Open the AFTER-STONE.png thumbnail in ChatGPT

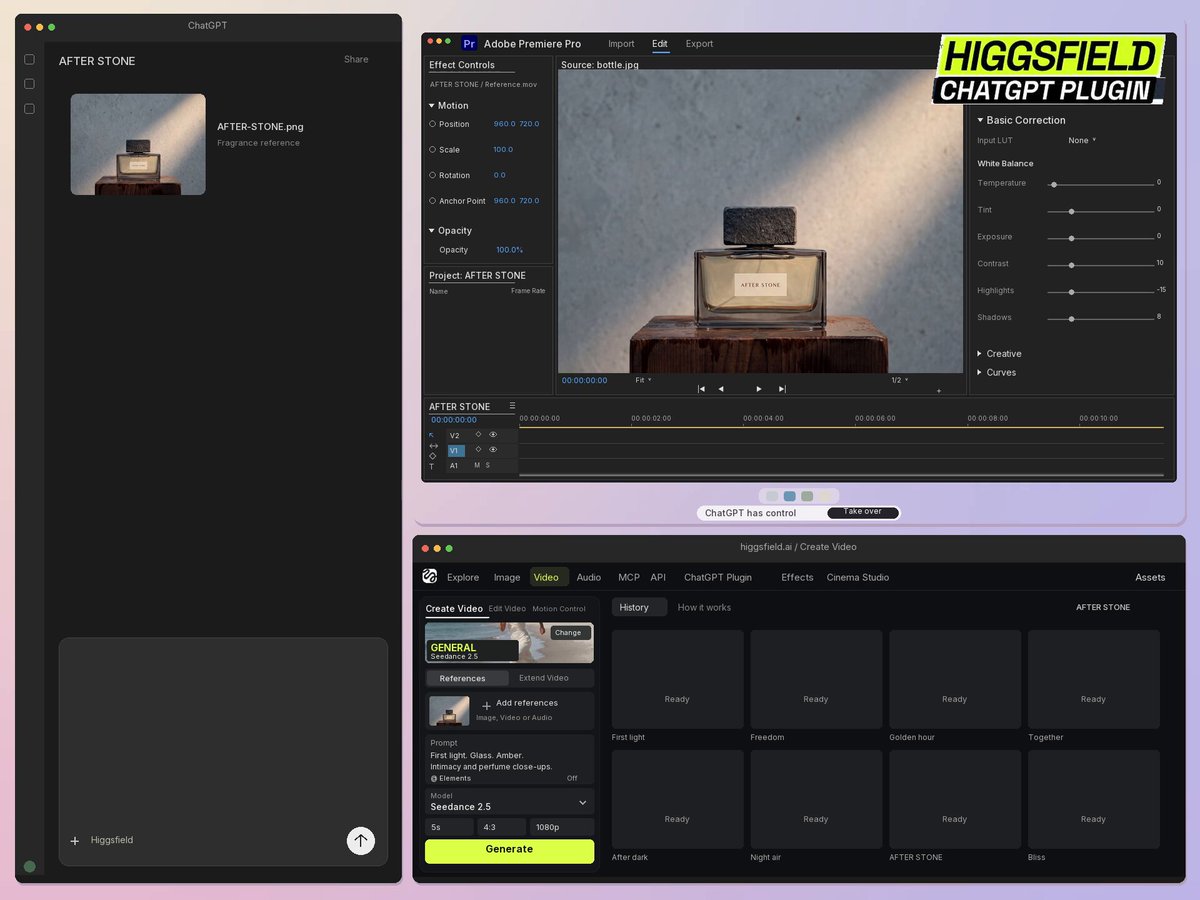point(138,144)
